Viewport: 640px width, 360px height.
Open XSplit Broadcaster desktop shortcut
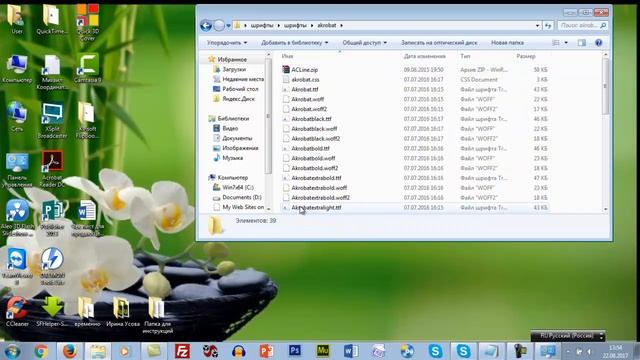[x=52, y=120]
